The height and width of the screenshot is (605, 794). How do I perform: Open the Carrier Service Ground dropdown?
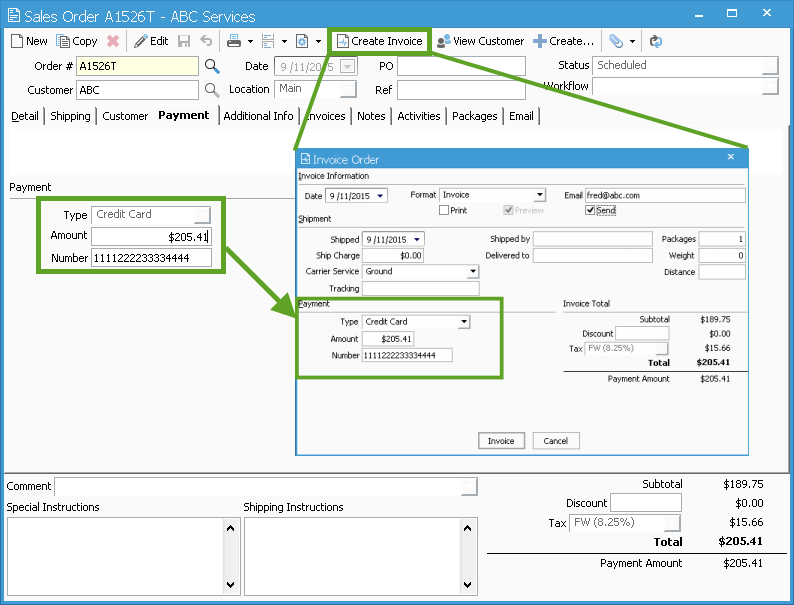pyautogui.click(x=472, y=271)
